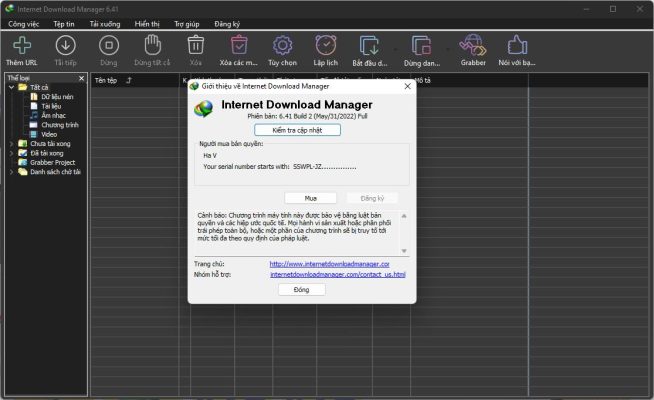Expand the Đã tải xong tree node
This screenshot has height=400, width=654.
pos(11,153)
